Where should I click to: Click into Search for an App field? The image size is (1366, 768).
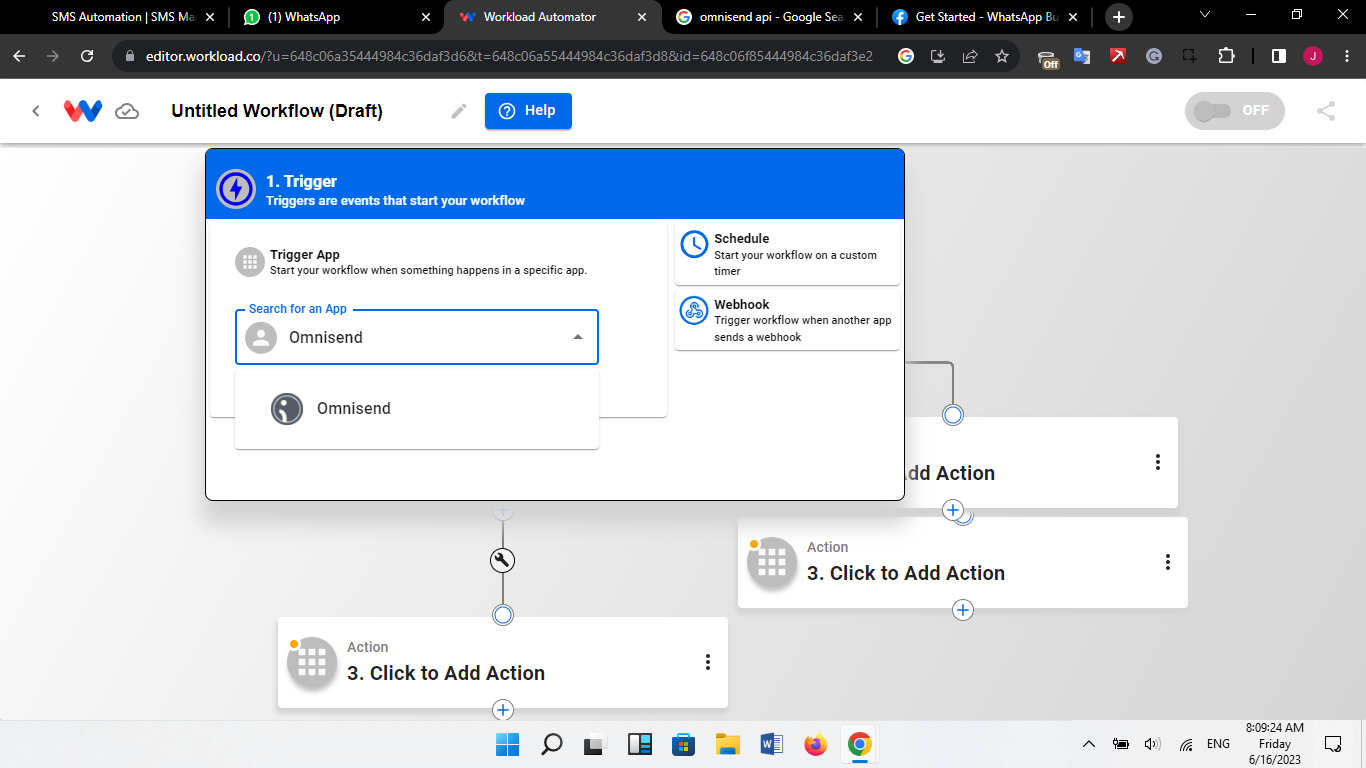click(x=417, y=337)
